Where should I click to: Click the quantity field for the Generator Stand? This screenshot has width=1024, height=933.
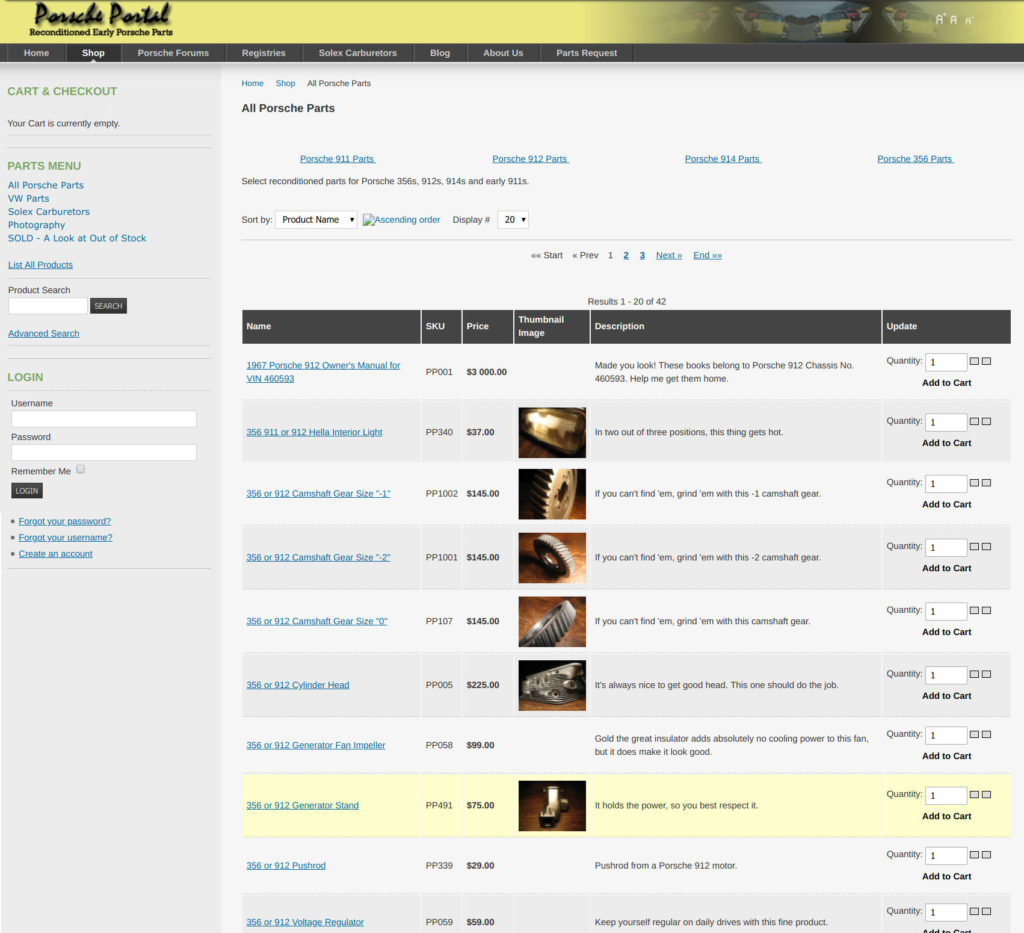(x=946, y=795)
